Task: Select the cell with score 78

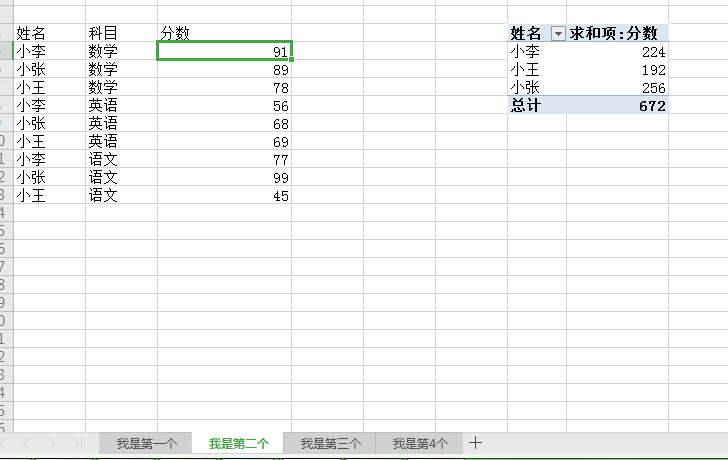Action: click(x=225, y=87)
